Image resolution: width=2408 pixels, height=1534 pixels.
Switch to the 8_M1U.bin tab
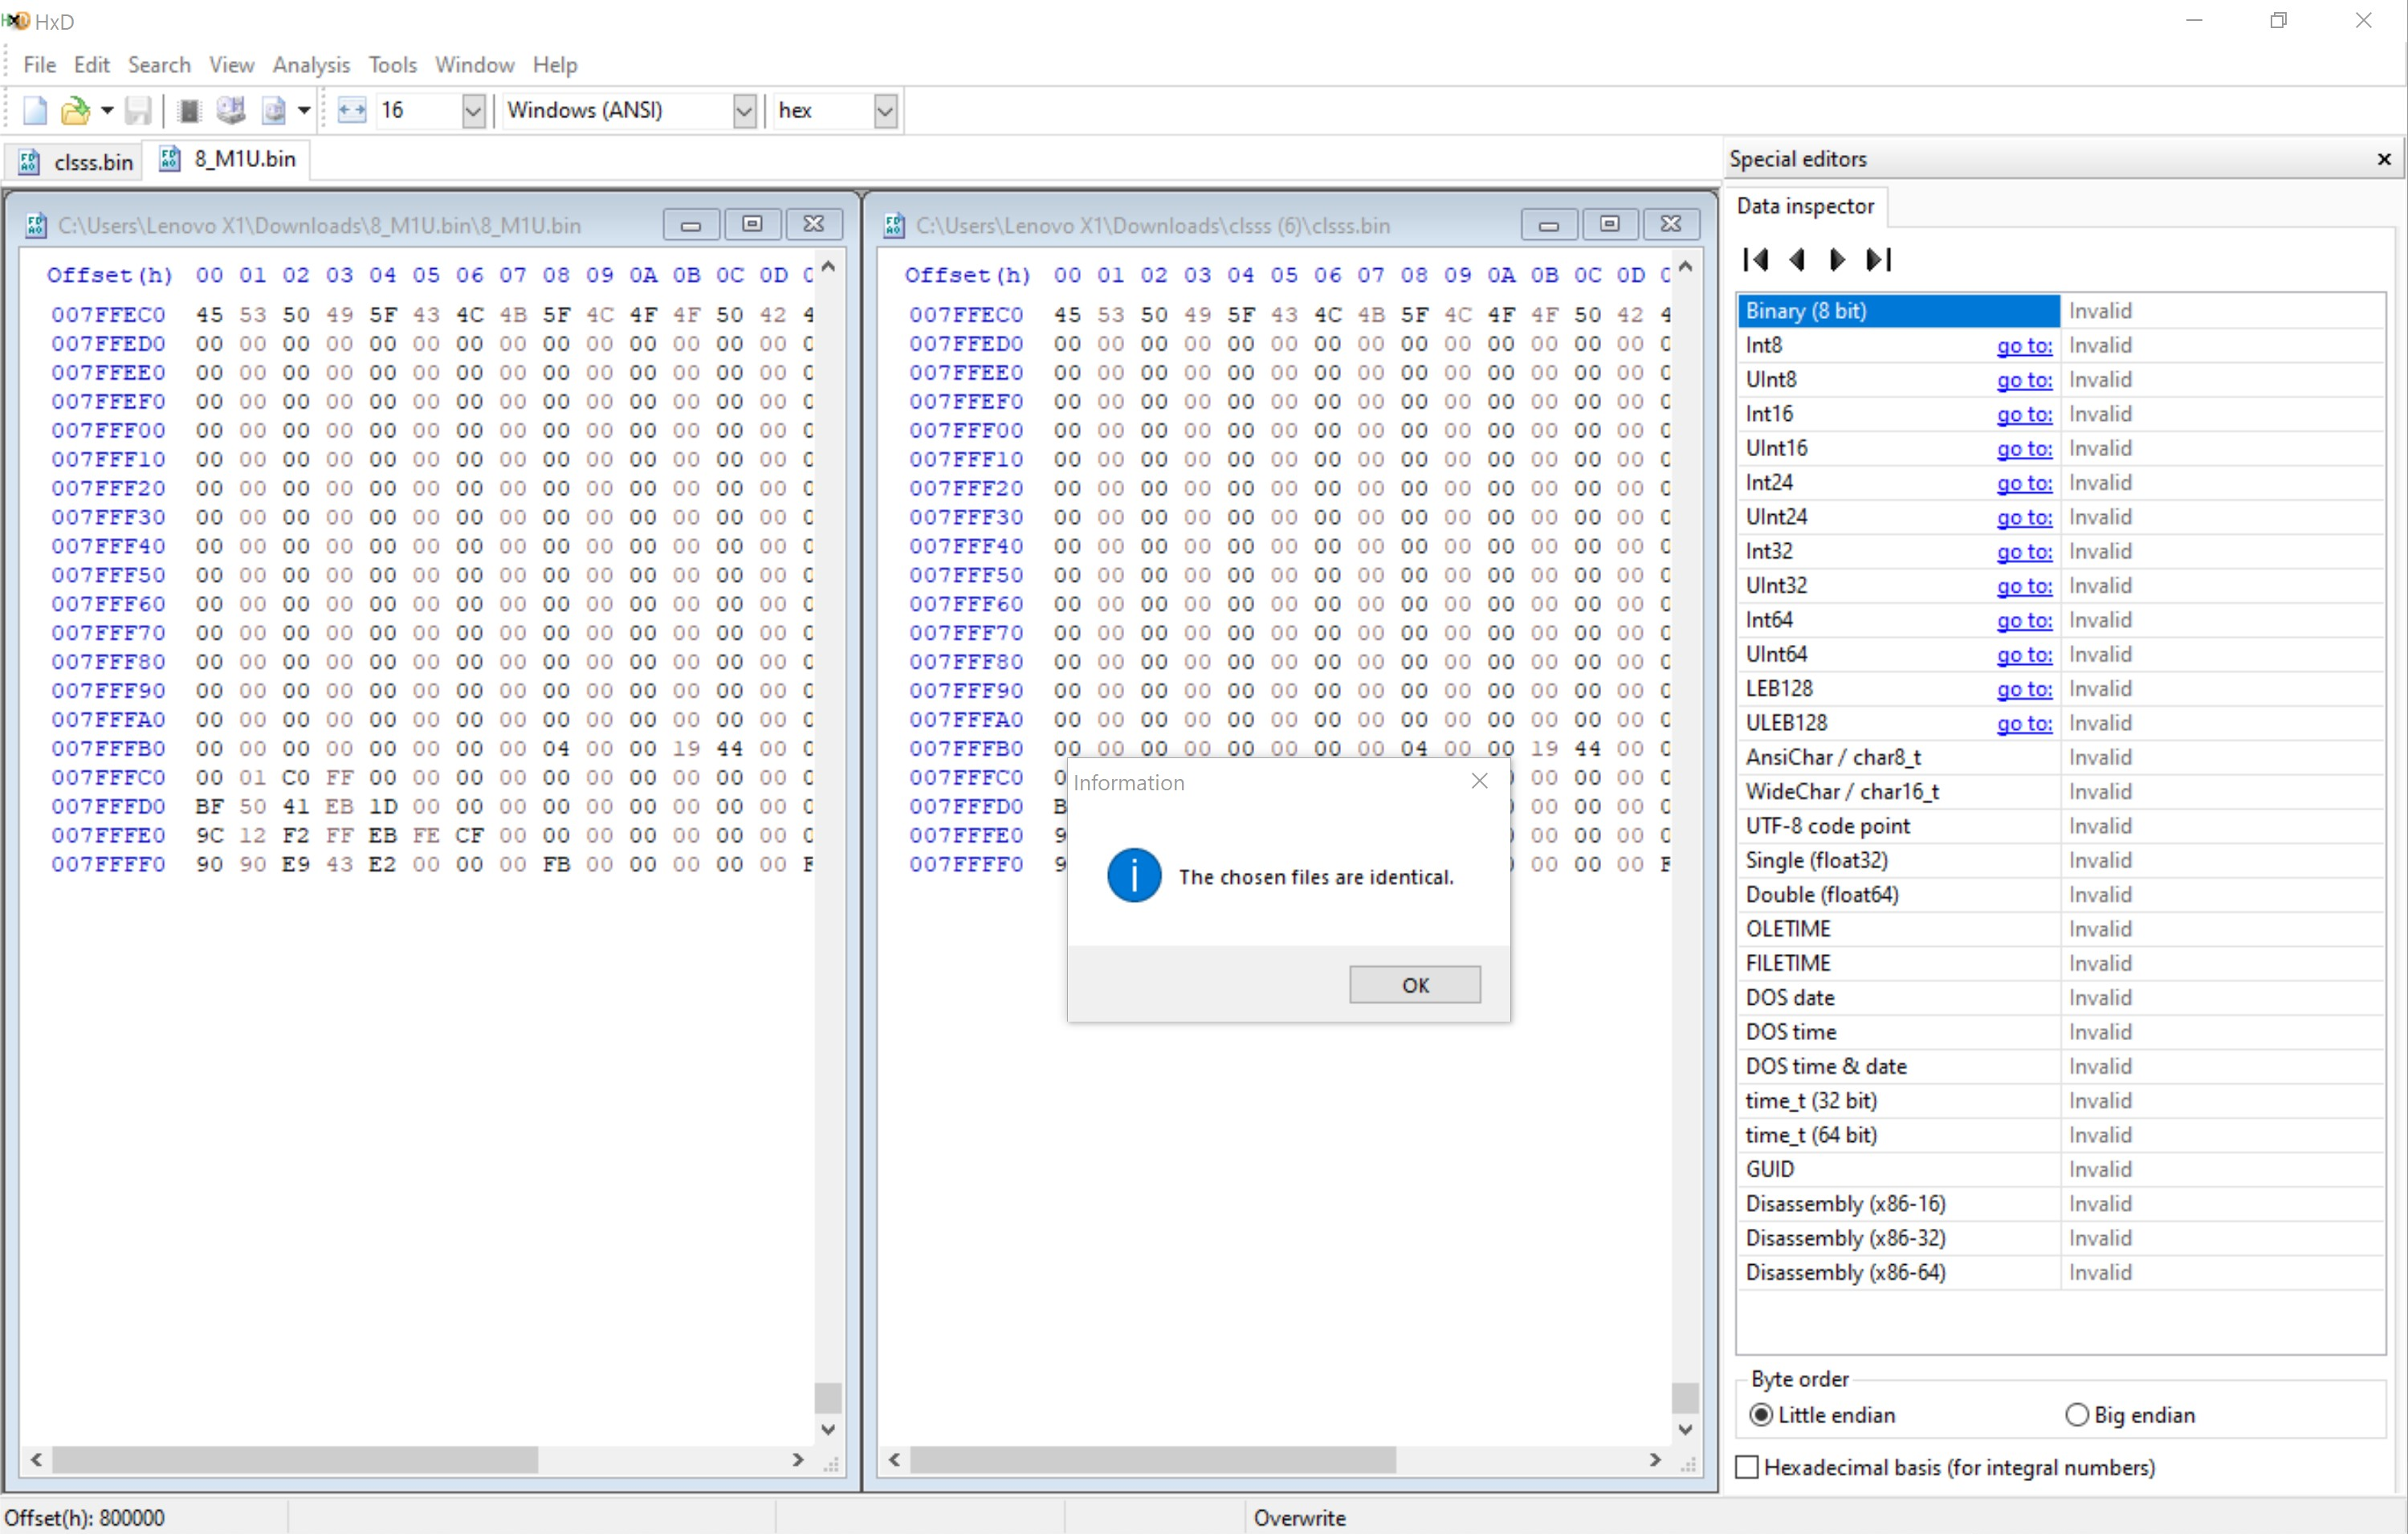point(227,159)
